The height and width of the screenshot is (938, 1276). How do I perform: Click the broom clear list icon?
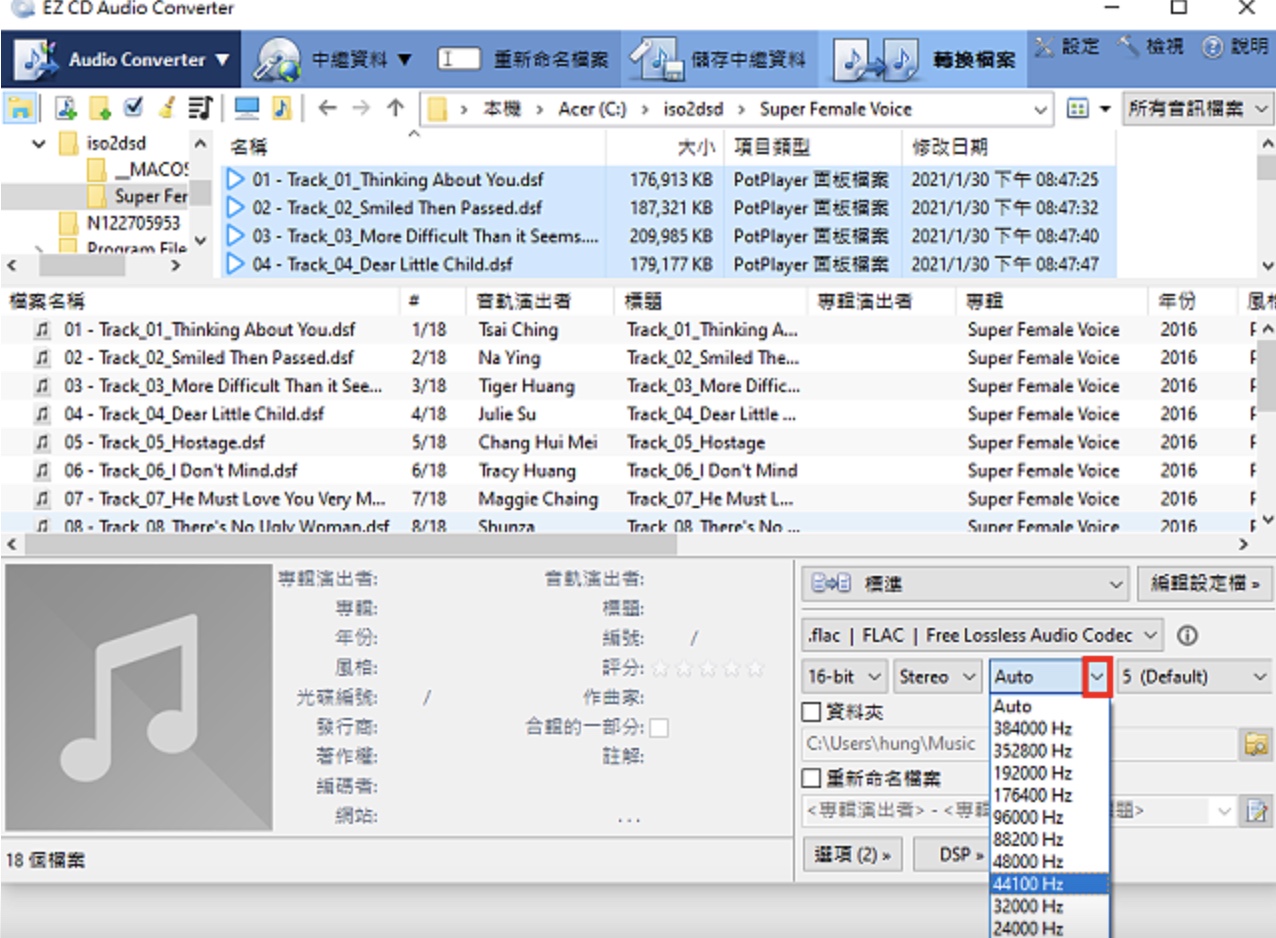(167, 108)
